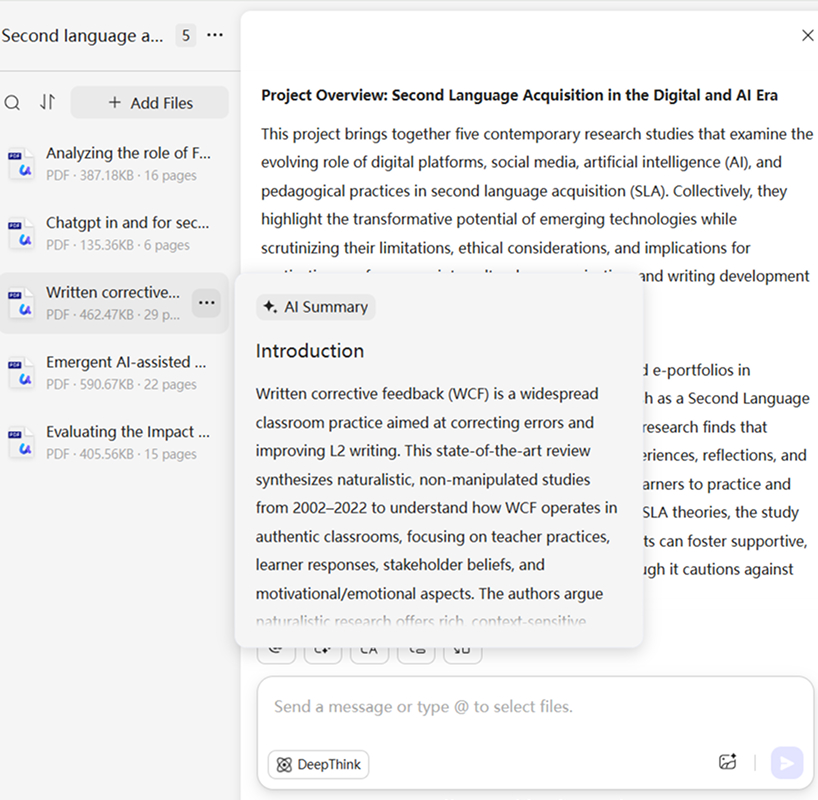
Task: Open more options for Written corrective file
Action: tap(206, 302)
